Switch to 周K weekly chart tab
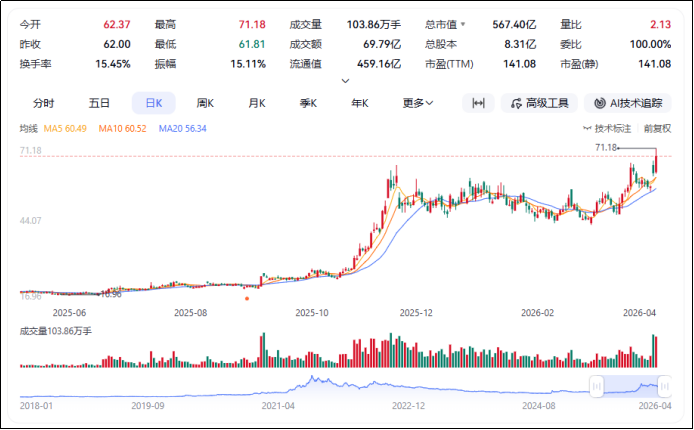This screenshot has height=430, width=694. coord(206,103)
